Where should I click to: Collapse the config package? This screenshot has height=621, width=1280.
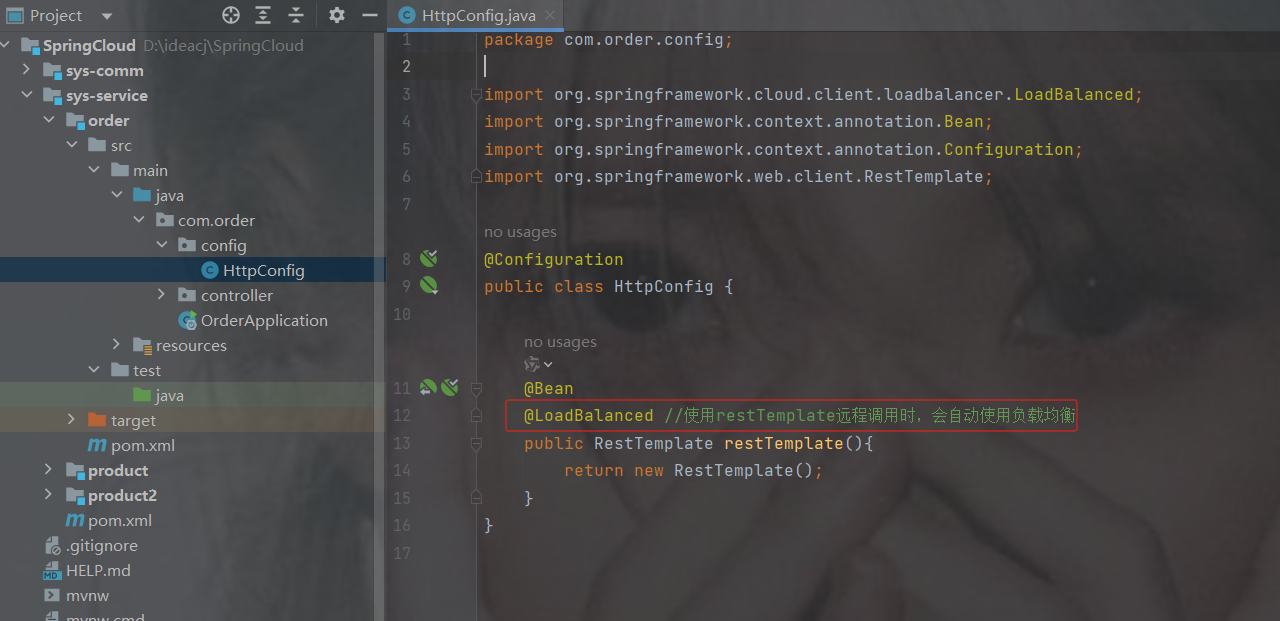tap(161, 246)
